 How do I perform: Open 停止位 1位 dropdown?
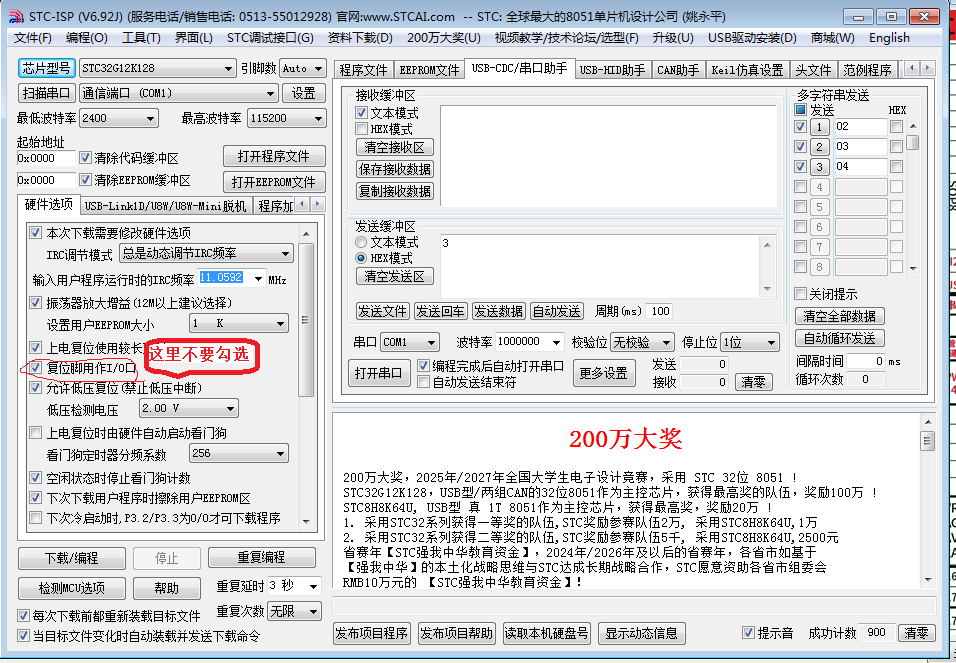pyautogui.click(x=749, y=342)
